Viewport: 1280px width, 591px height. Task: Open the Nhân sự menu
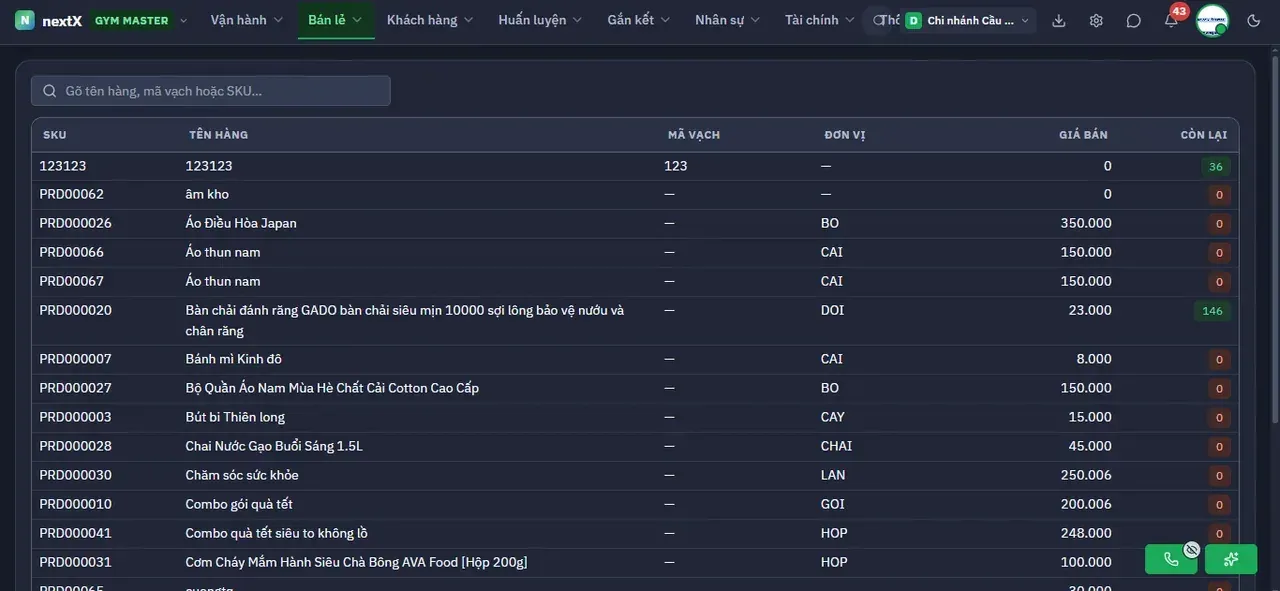click(x=728, y=20)
